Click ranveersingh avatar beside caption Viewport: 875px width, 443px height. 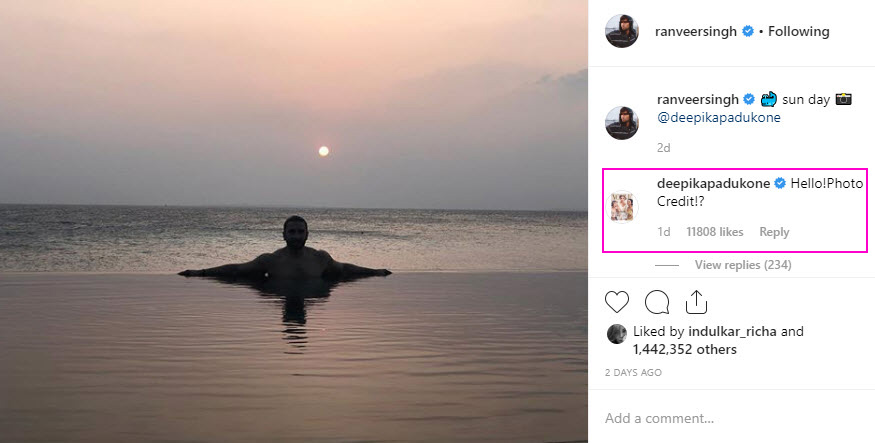(x=621, y=122)
